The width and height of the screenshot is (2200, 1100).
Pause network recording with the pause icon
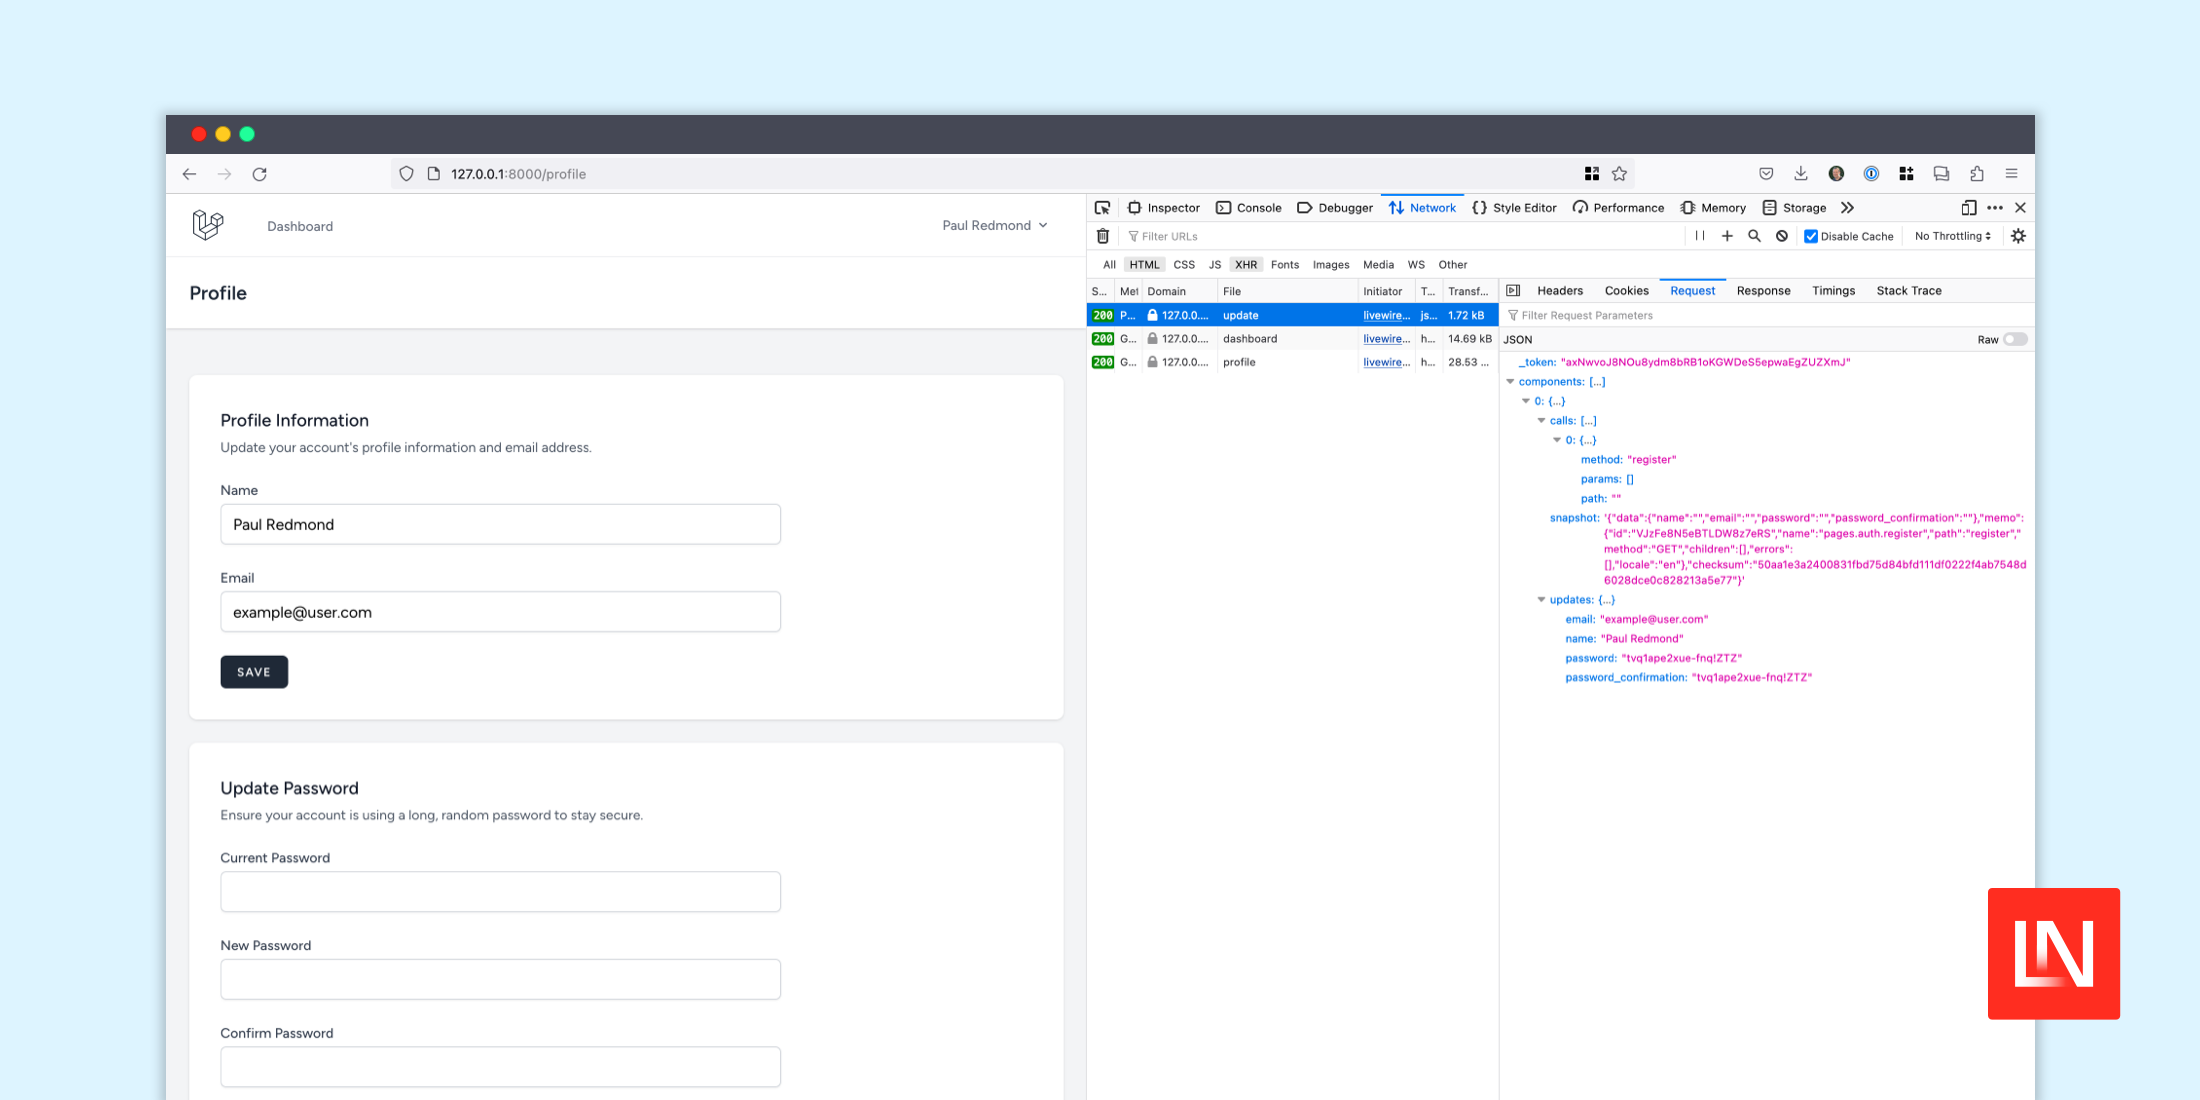click(x=1700, y=236)
